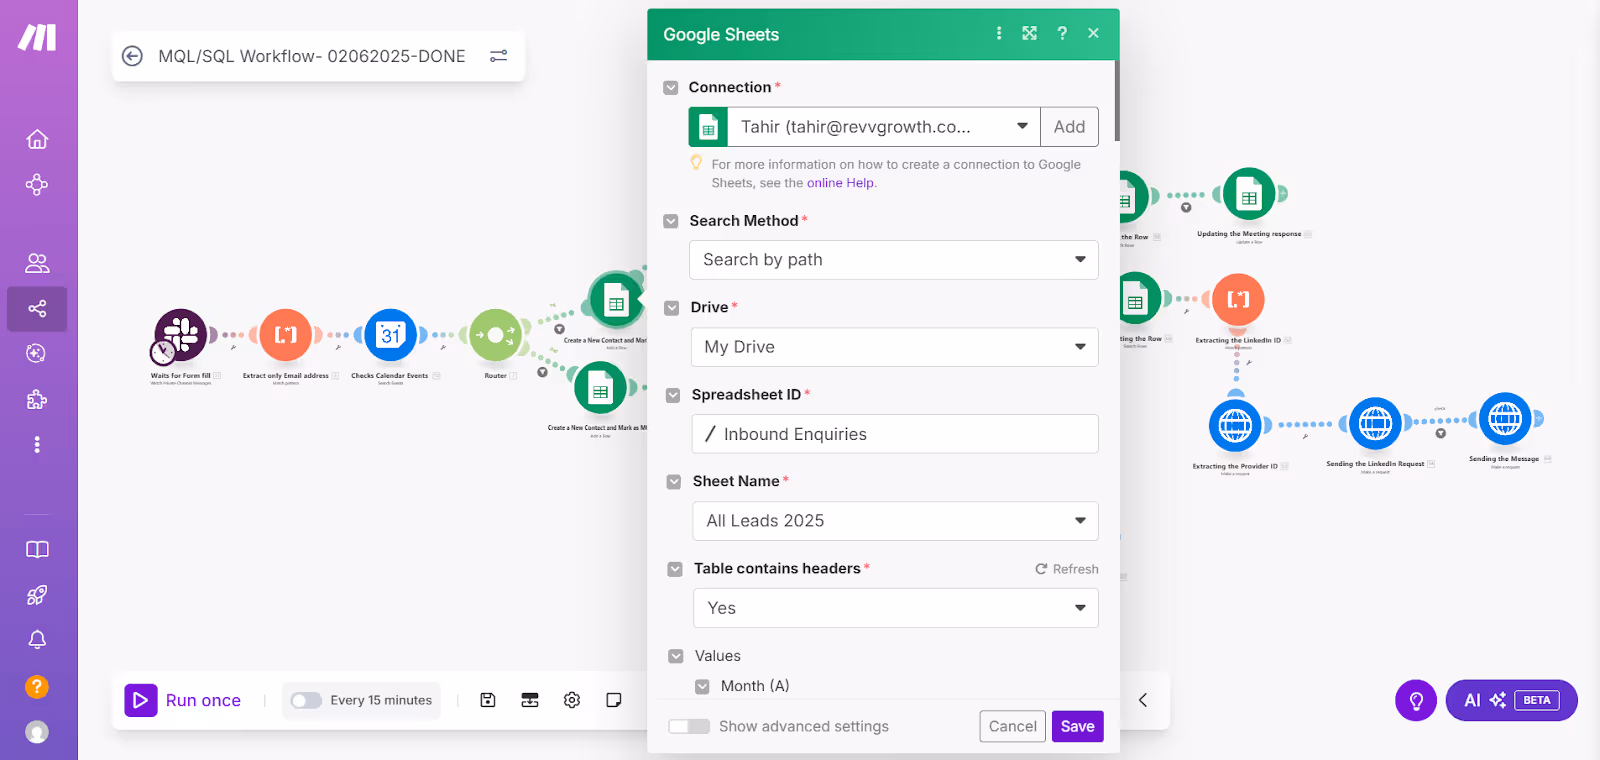The width and height of the screenshot is (1600, 760).
Task: Click the dialog's vertical scrollbar
Action: (x=1116, y=100)
